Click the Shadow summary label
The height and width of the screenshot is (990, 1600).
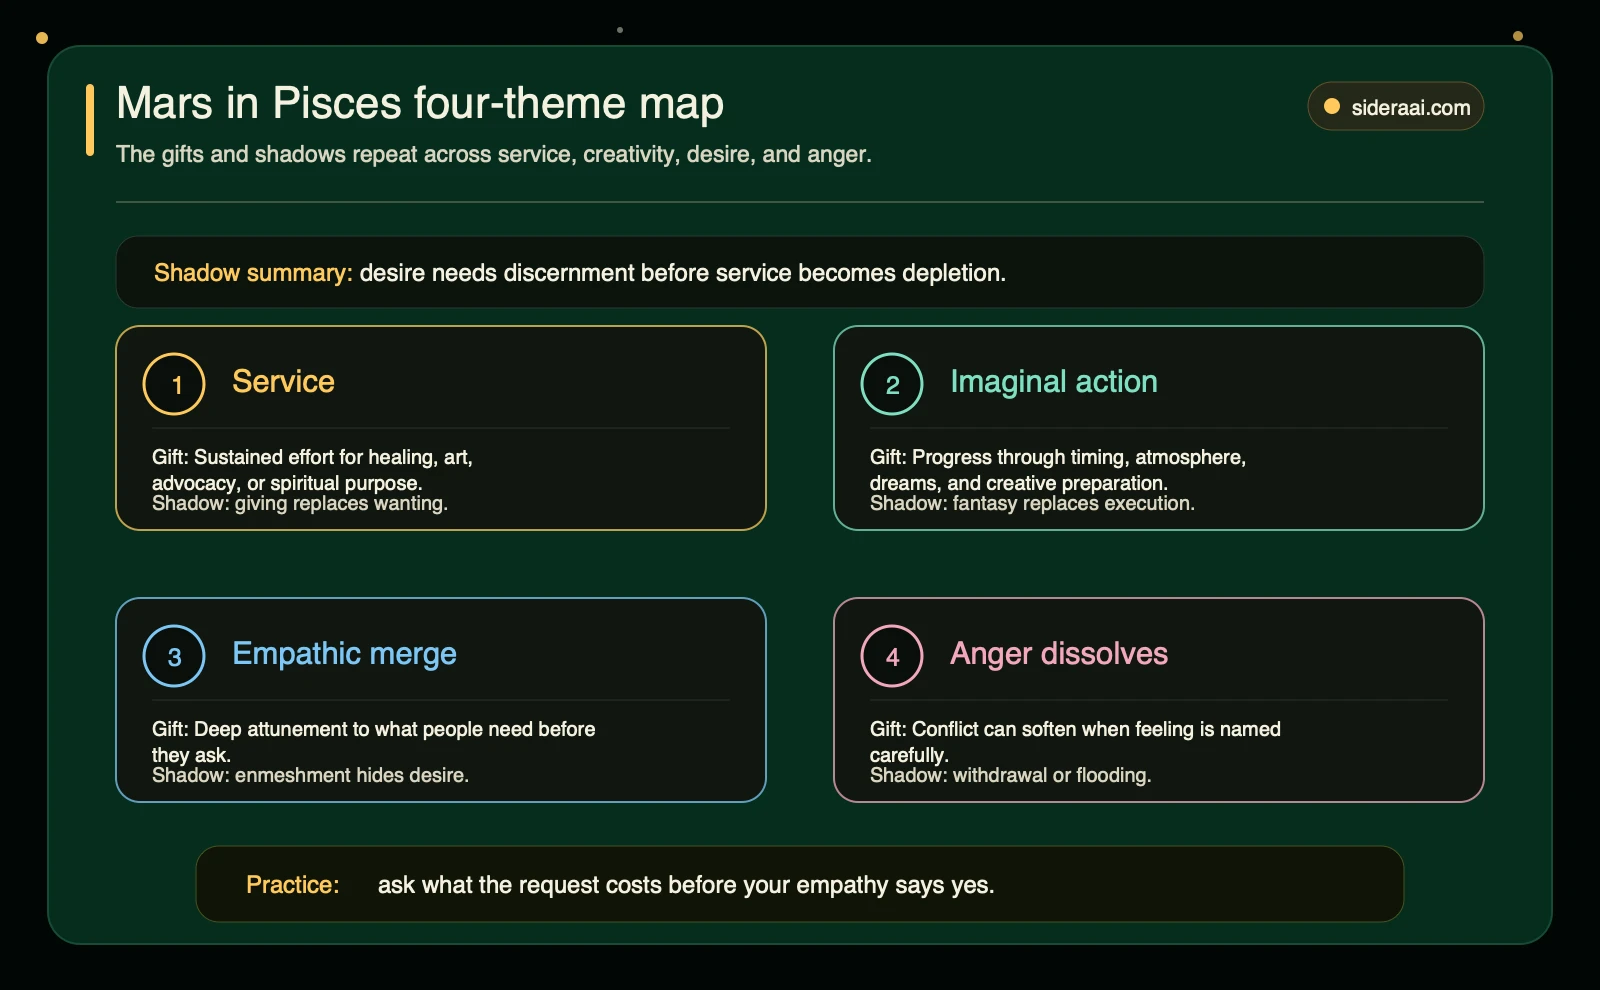[x=253, y=273]
